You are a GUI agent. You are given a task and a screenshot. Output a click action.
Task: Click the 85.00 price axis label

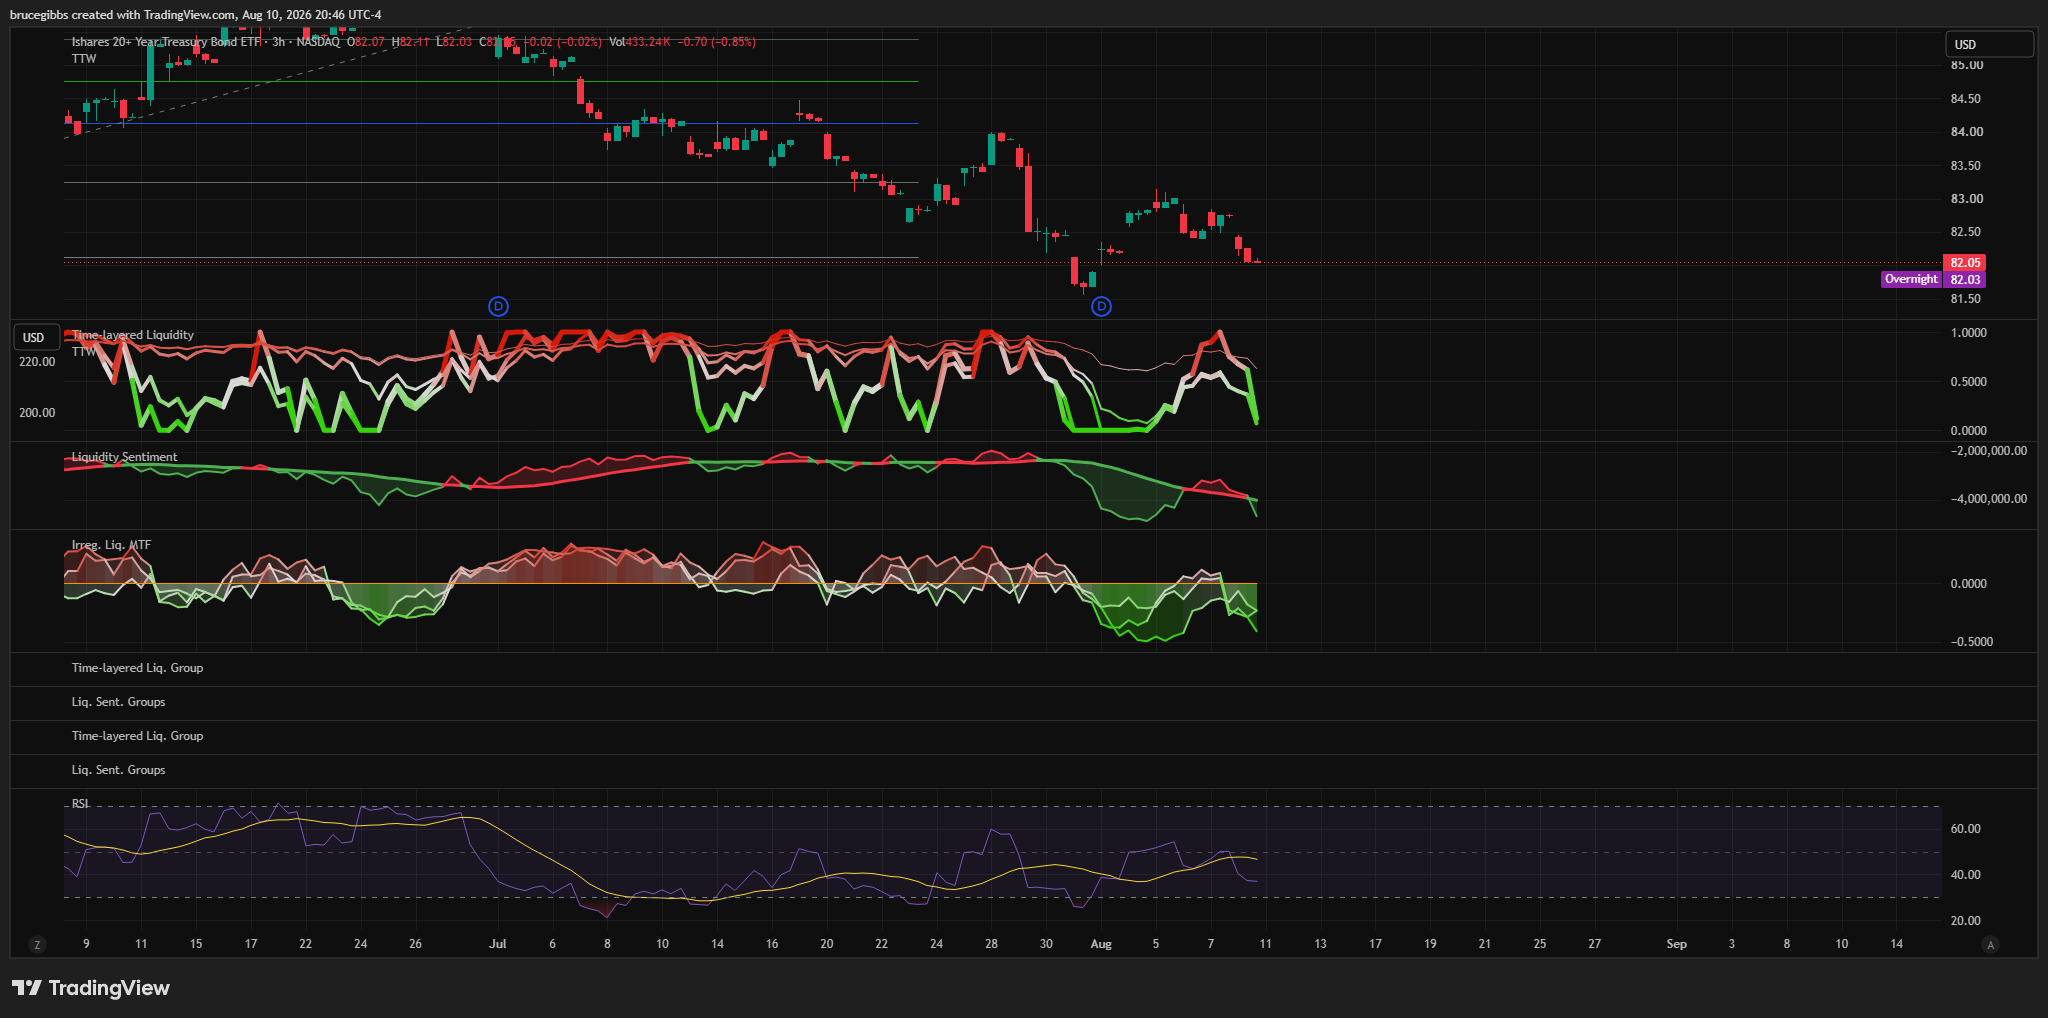pos(1966,65)
